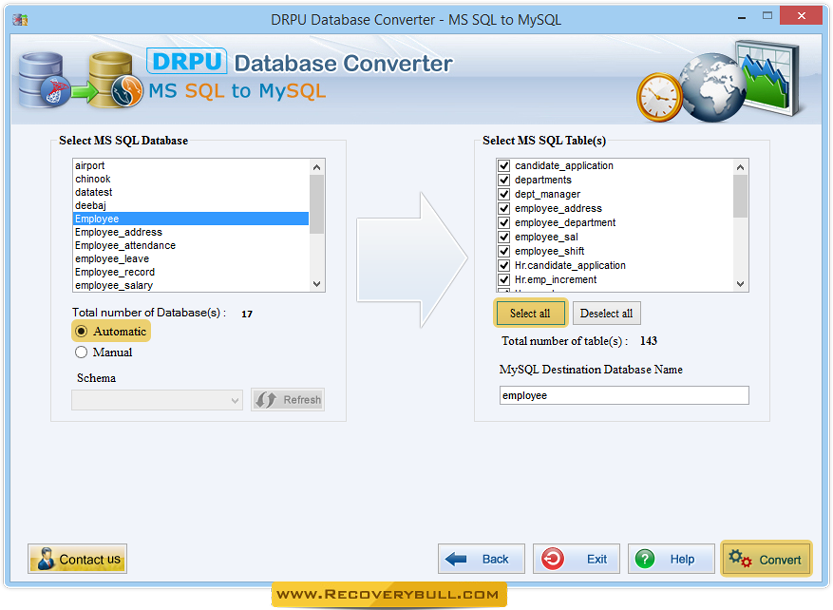833x610 pixels.
Task: Select deebaj database
Action: coord(191,206)
